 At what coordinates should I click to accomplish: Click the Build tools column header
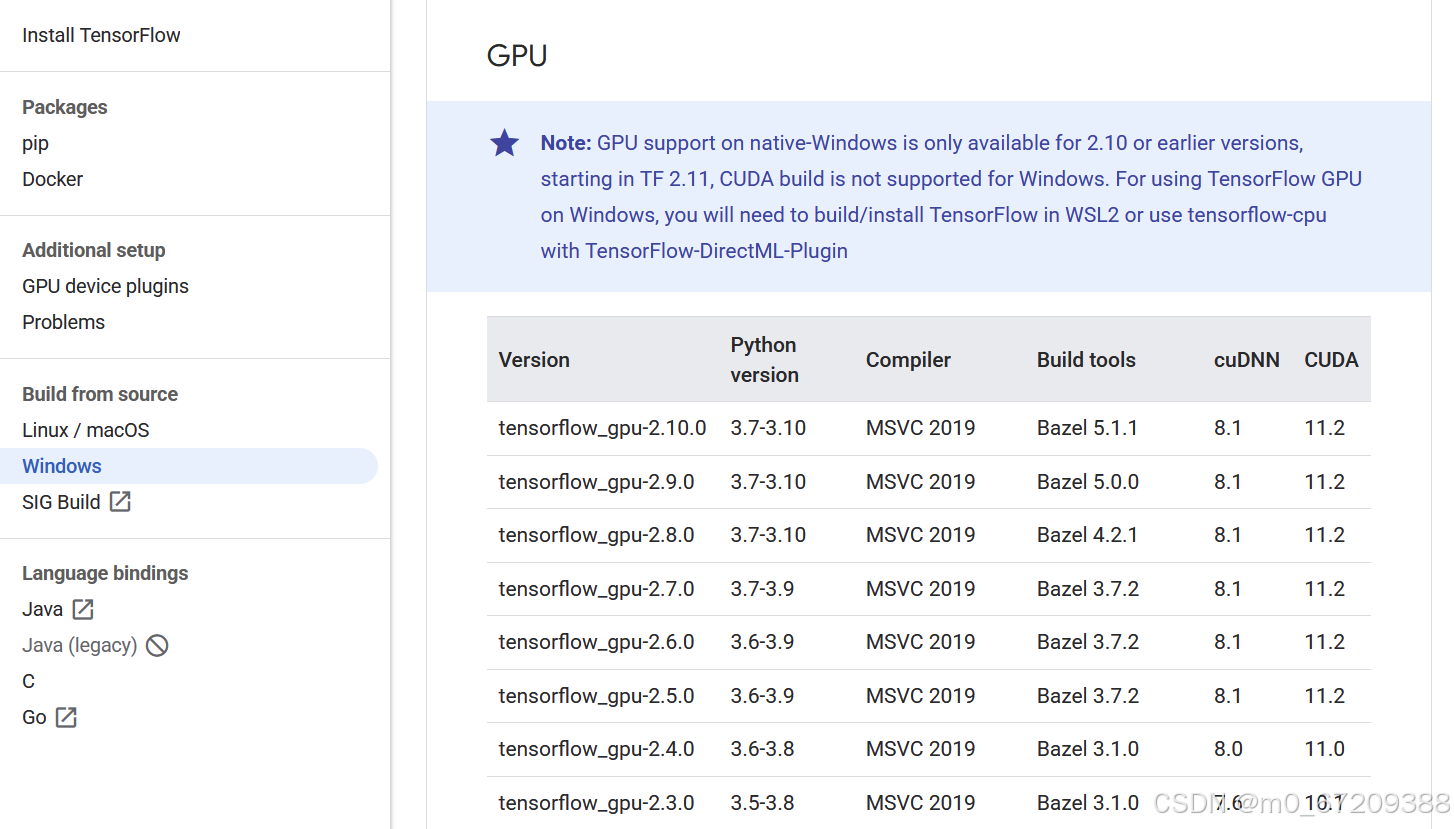pyautogui.click(x=1086, y=360)
